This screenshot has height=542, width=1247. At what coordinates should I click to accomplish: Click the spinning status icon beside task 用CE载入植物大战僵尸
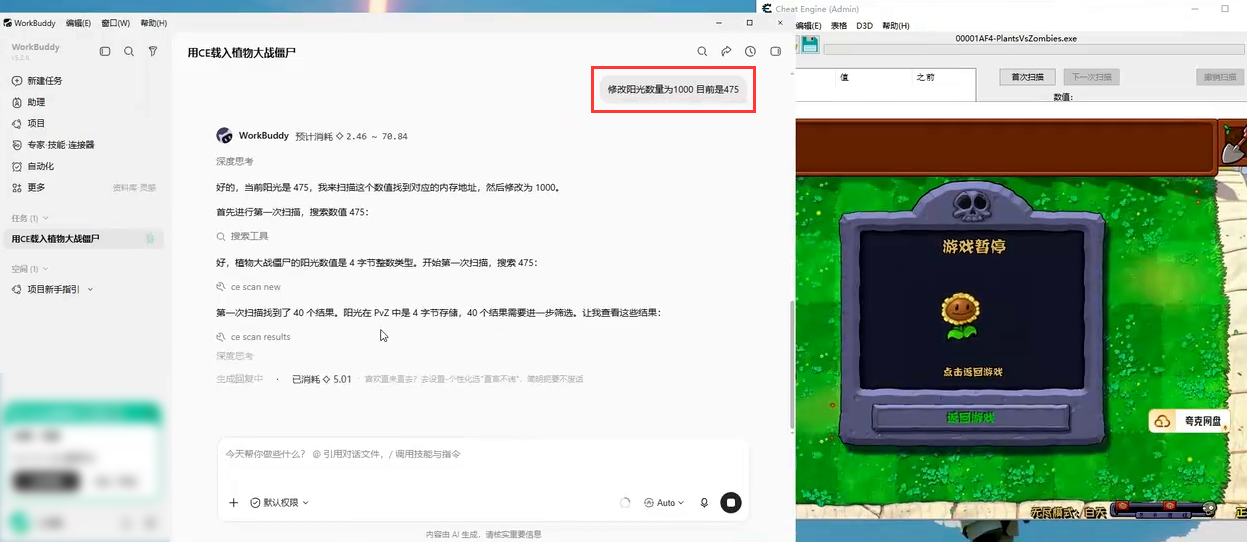tap(150, 239)
